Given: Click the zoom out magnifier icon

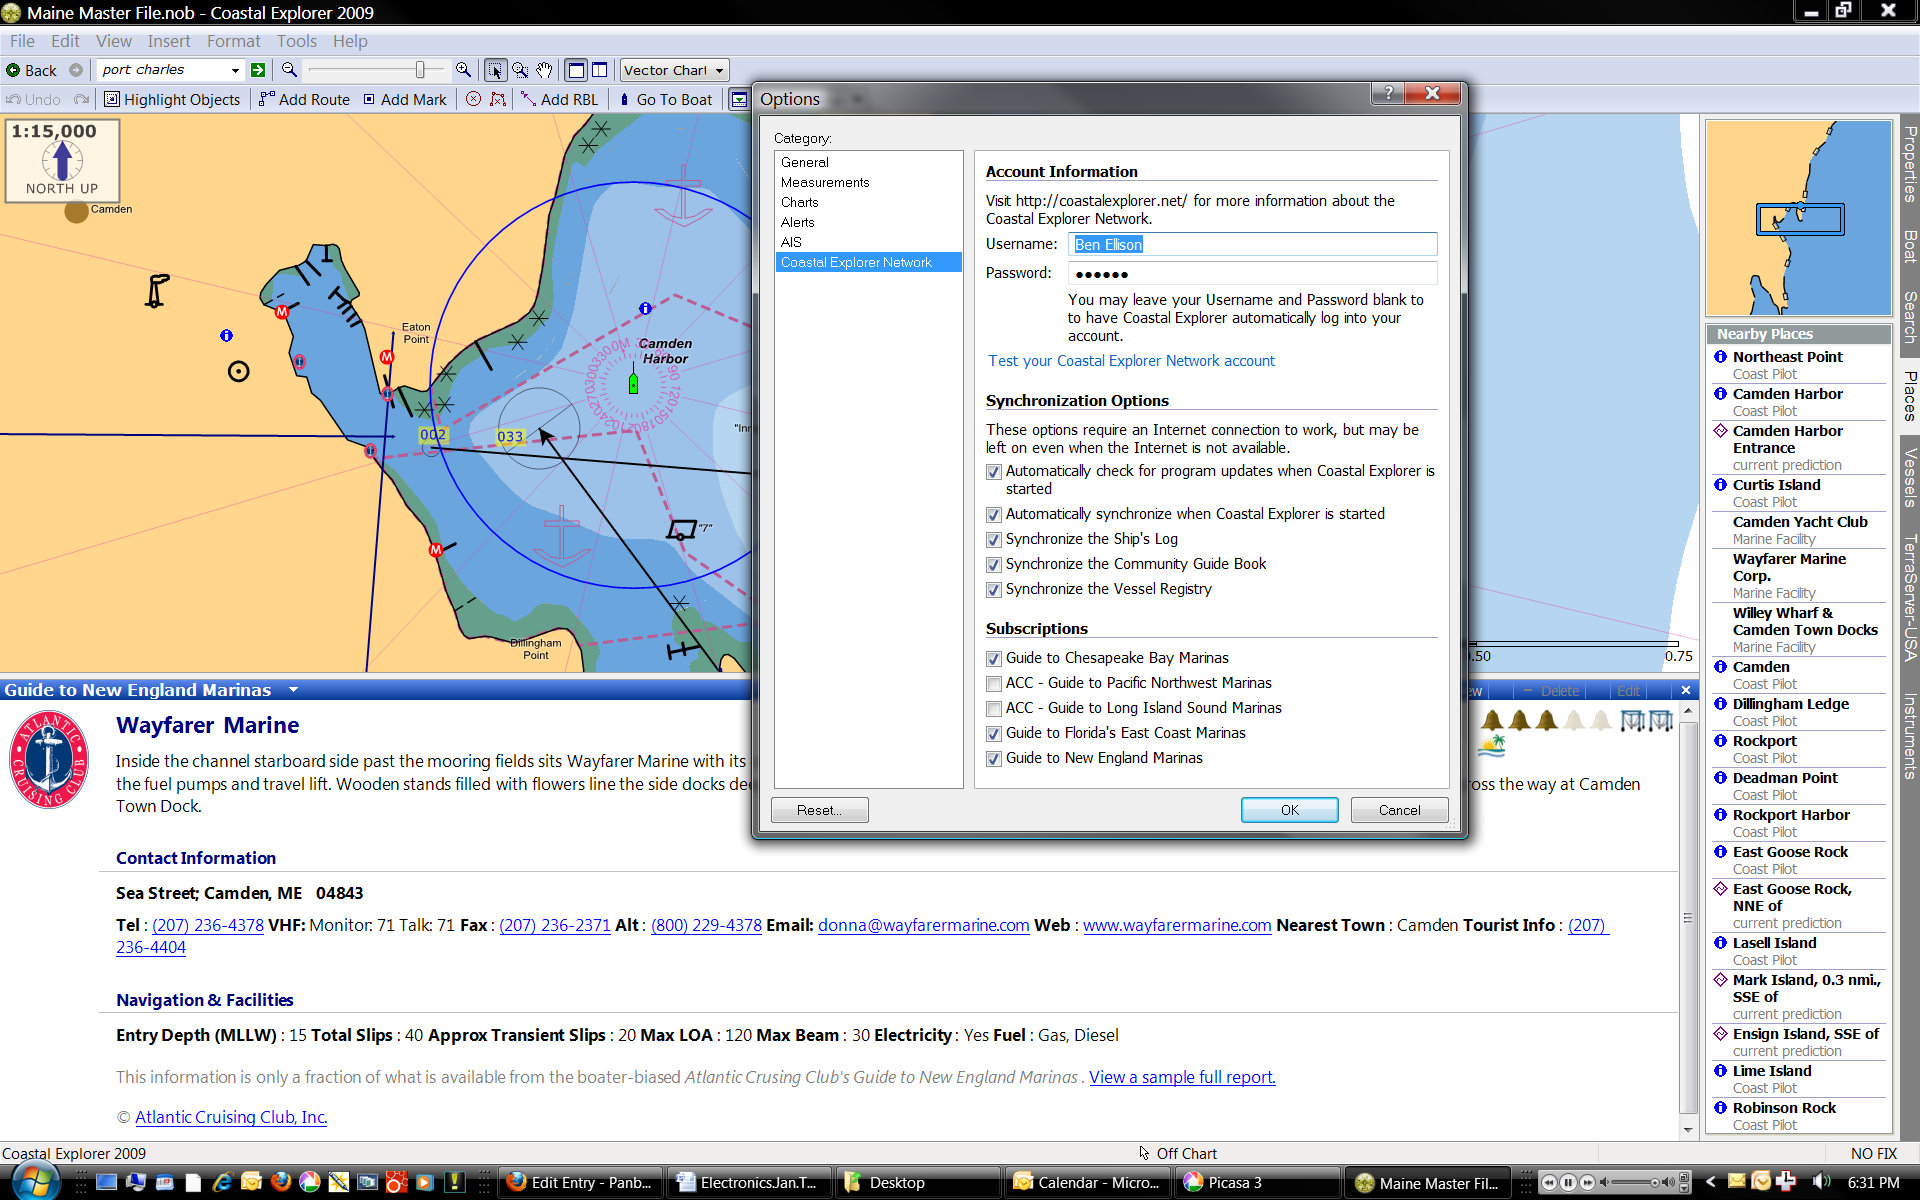Looking at the screenshot, I should [289, 69].
